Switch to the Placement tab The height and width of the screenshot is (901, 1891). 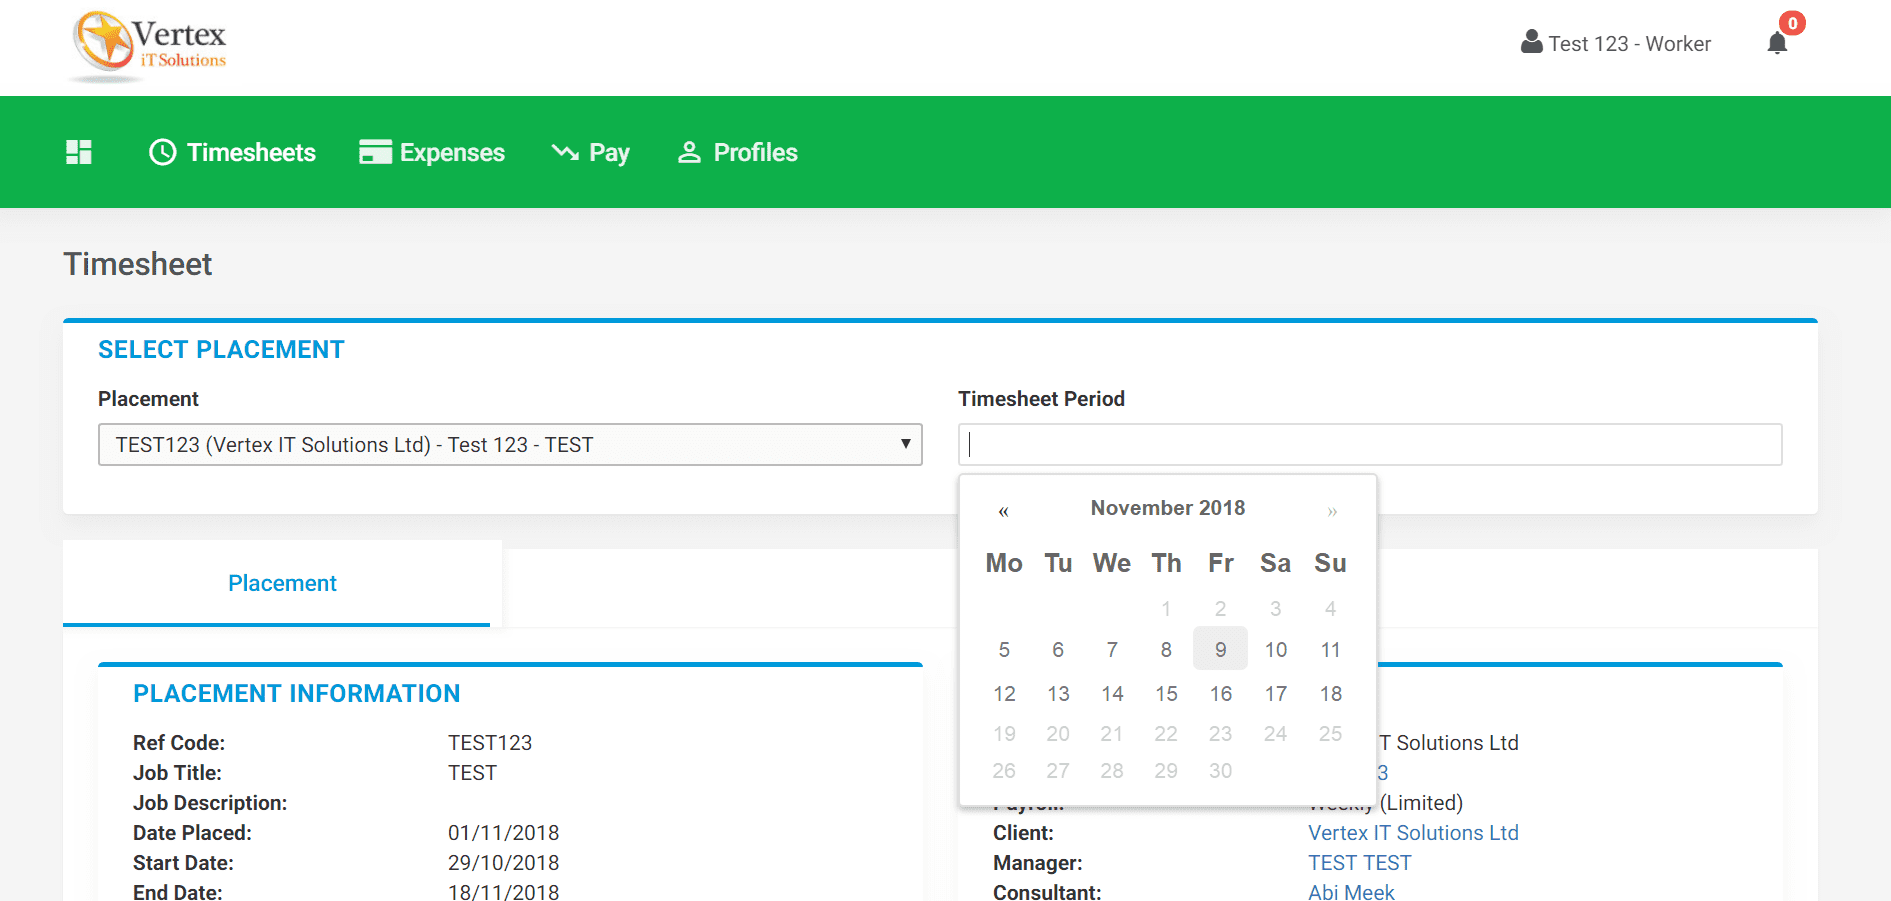tap(282, 584)
